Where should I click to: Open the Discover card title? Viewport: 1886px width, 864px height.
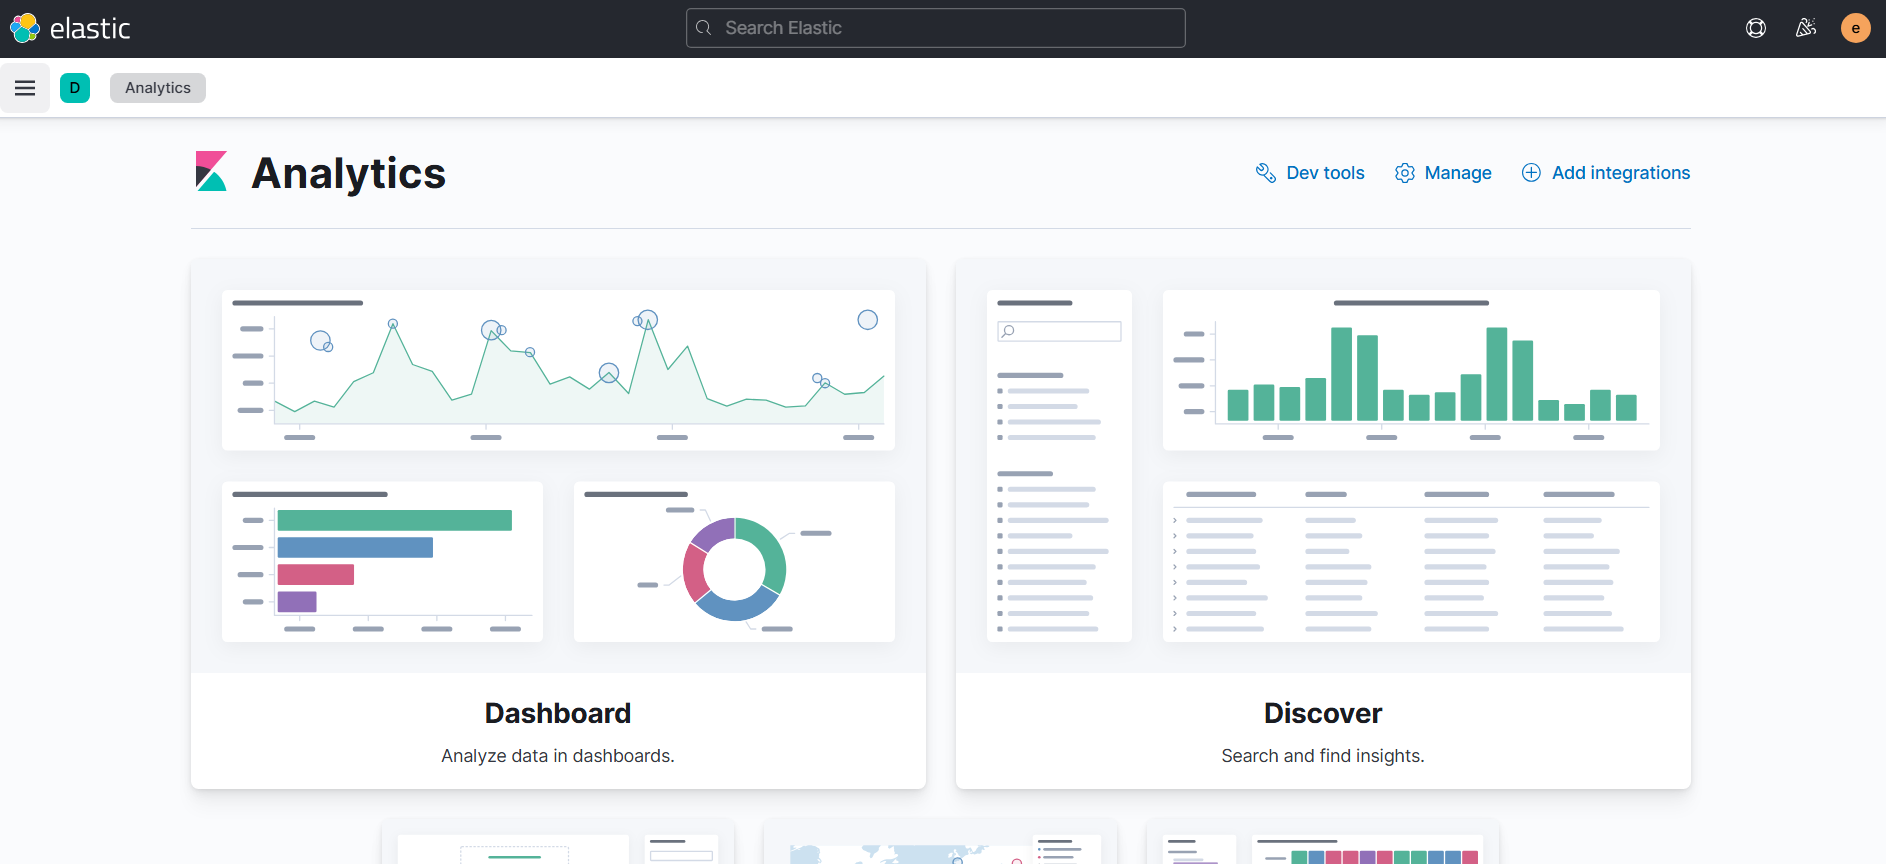[x=1323, y=713]
